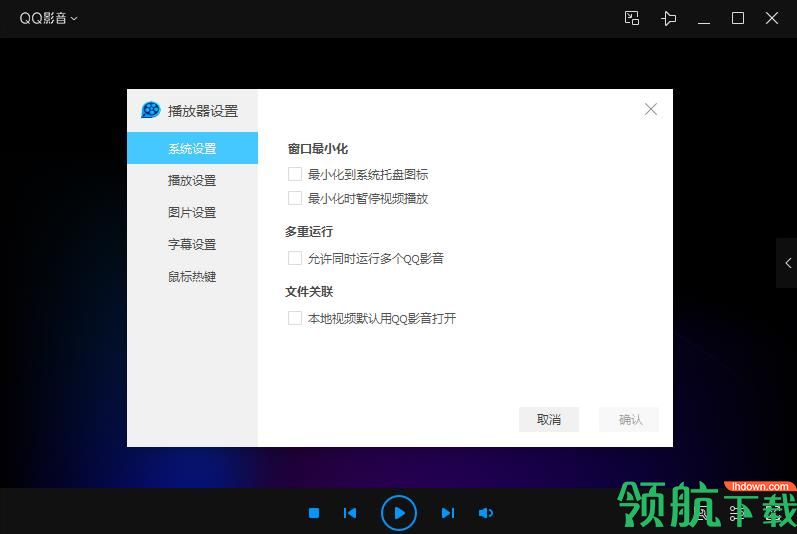Image resolution: width=797 pixels, height=534 pixels.
Task: Switch to the 字幕设置 tab
Action: (x=192, y=244)
